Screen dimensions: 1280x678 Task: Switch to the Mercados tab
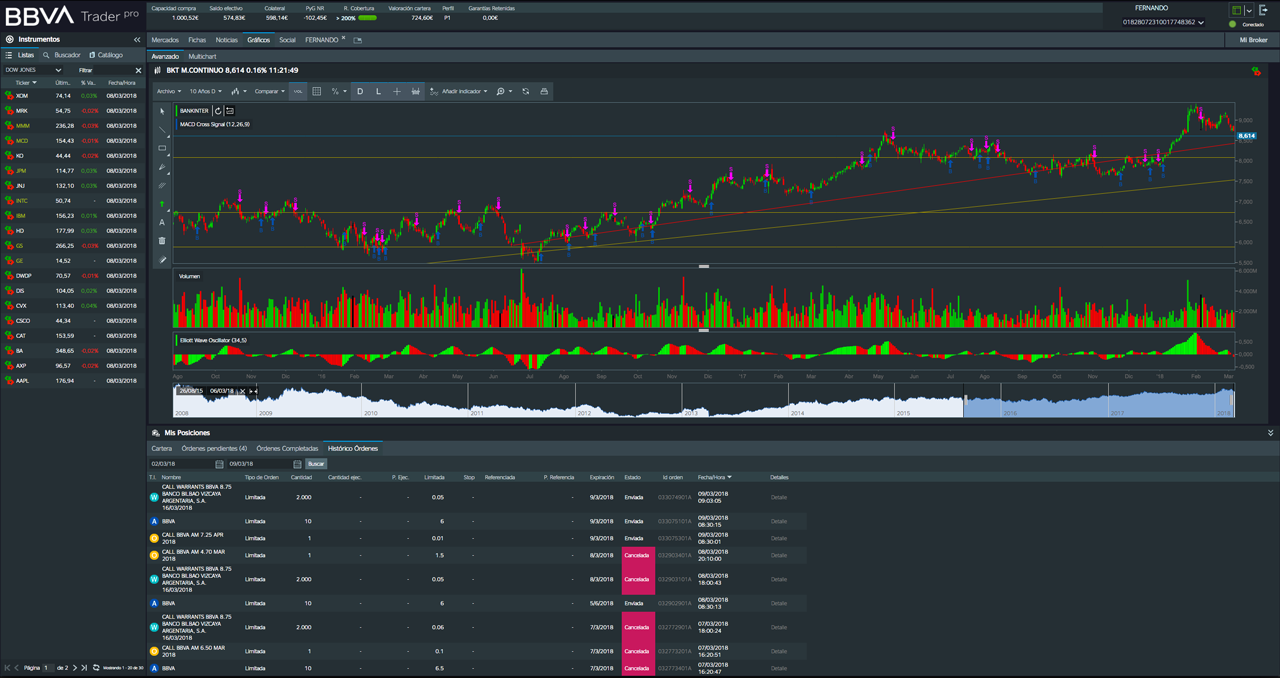pos(165,40)
